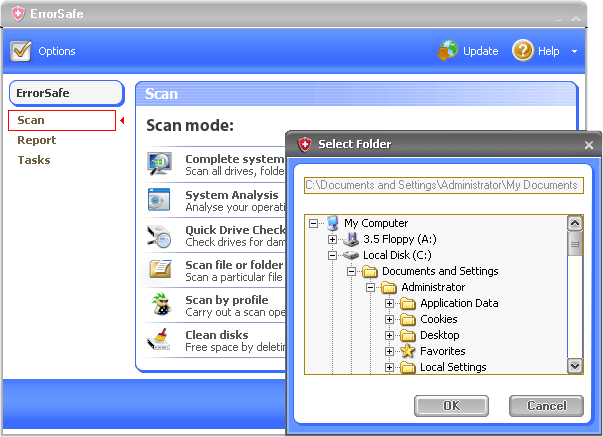Close the Select Folder dialog
This screenshot has height=437, width=603.
coord(589,145)
